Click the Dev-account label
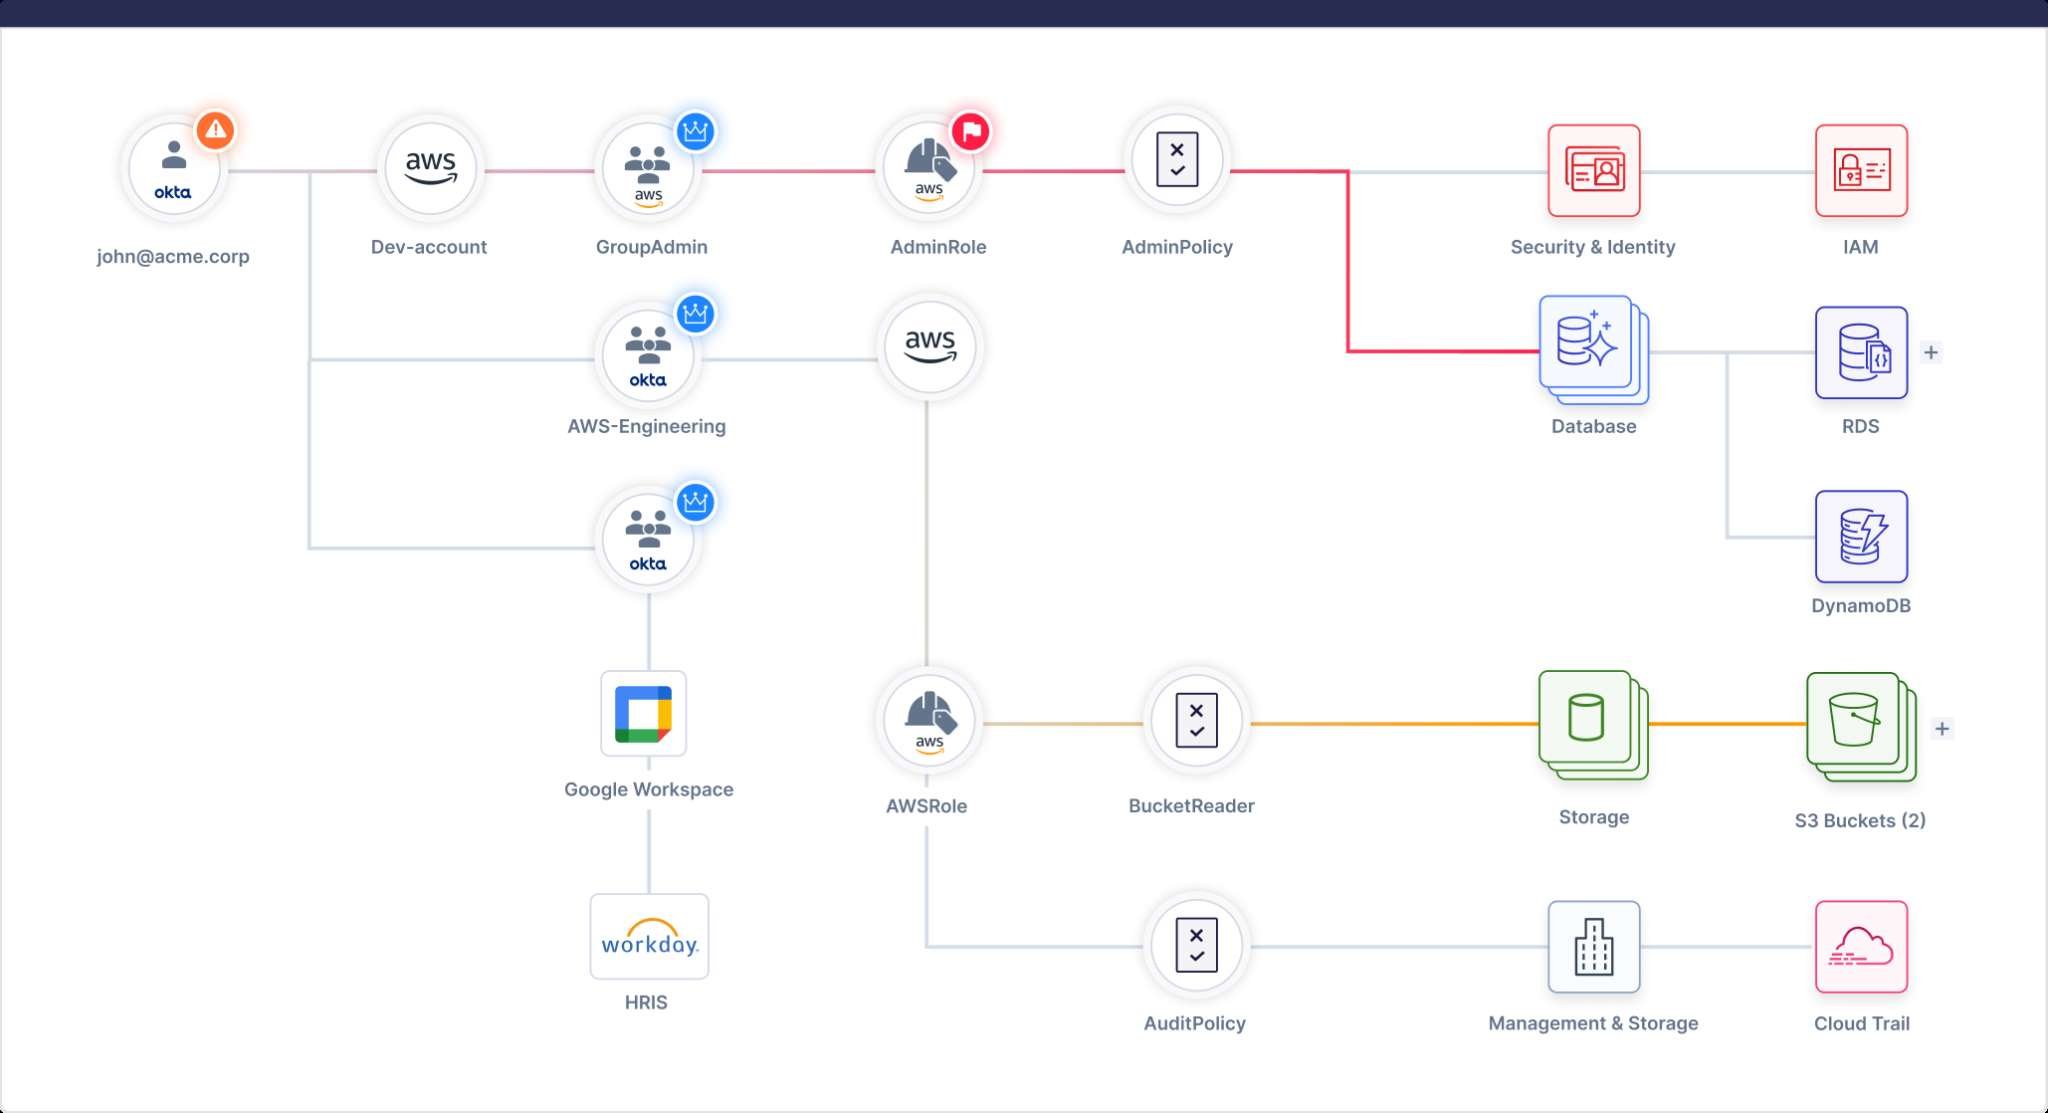This screenshot has width=2048, height=1113. [x=429, y=247]
